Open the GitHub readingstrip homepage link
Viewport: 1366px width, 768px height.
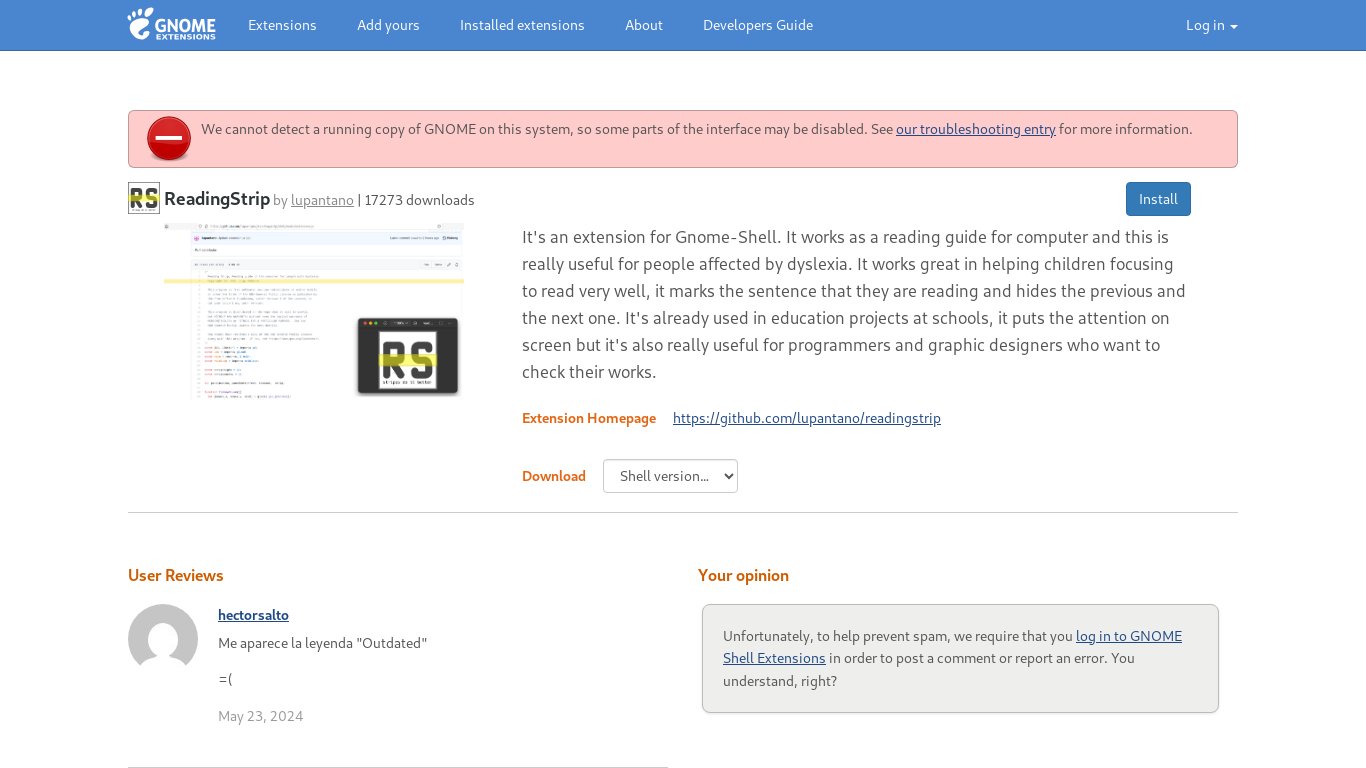tap(806, 418)
